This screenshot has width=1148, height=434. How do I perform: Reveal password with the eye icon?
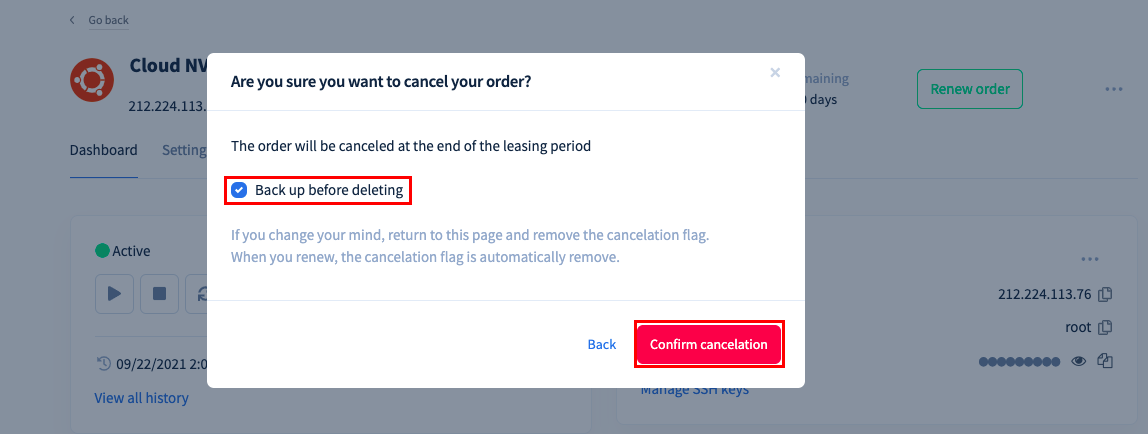click(1078, 361)
